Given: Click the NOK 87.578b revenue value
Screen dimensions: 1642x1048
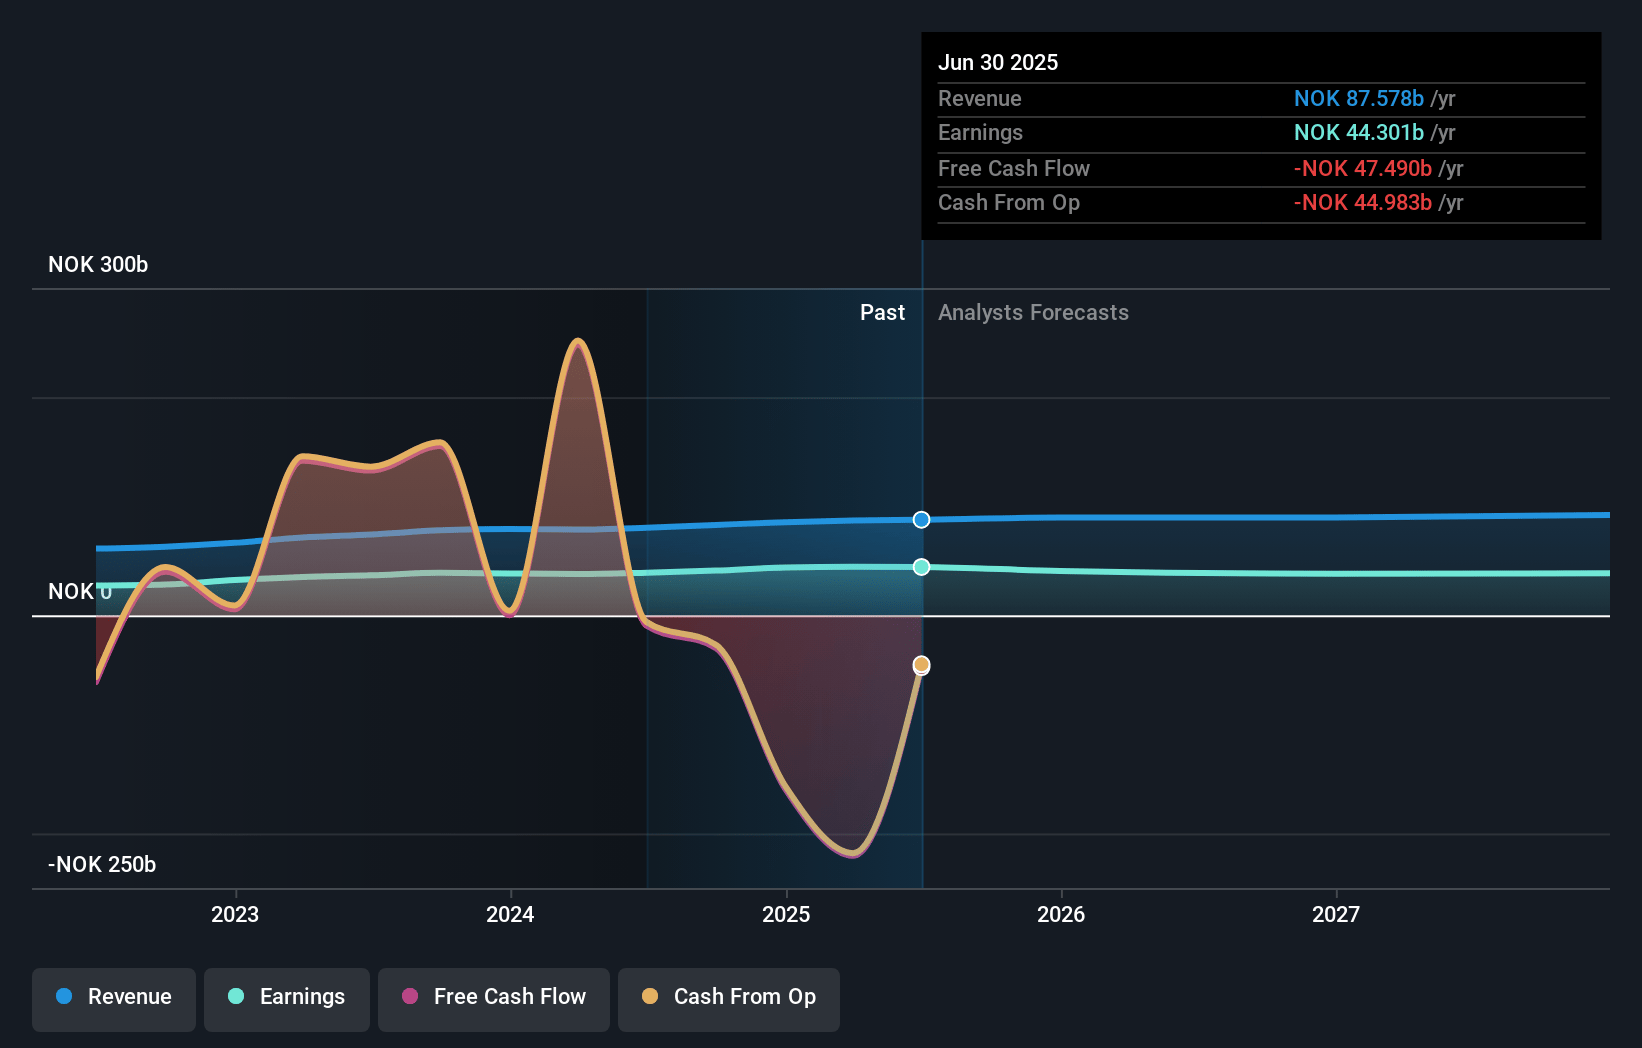Looking at the screenshot, I should tap(1359, 98).
